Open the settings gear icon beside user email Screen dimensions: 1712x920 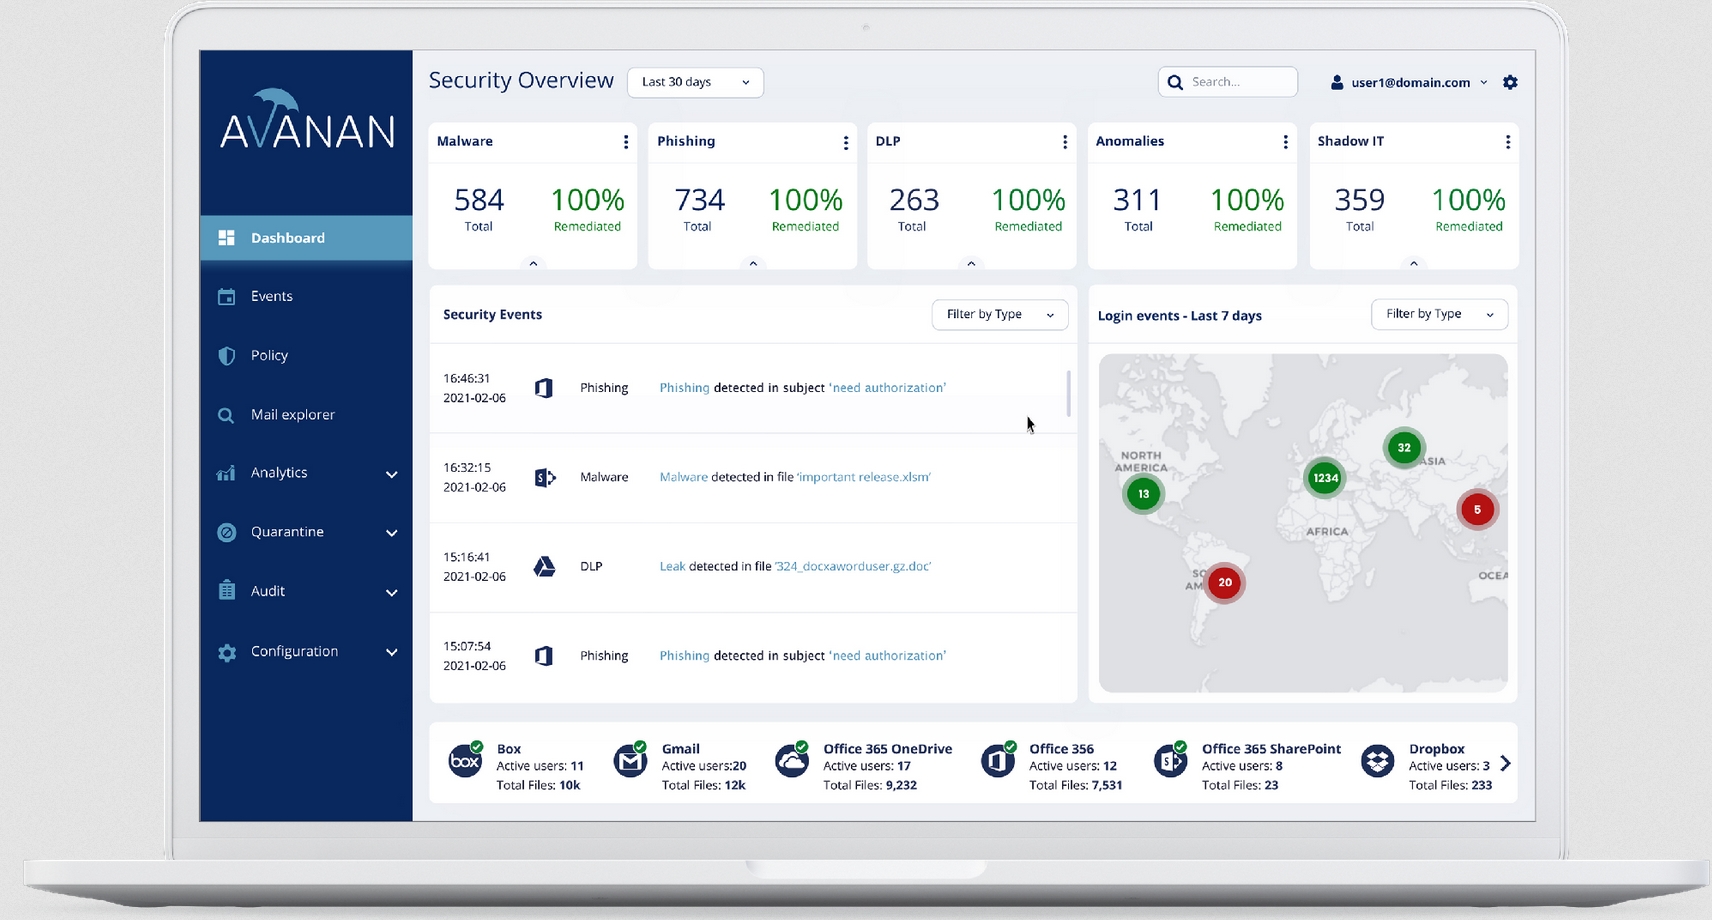(1510, 83)
